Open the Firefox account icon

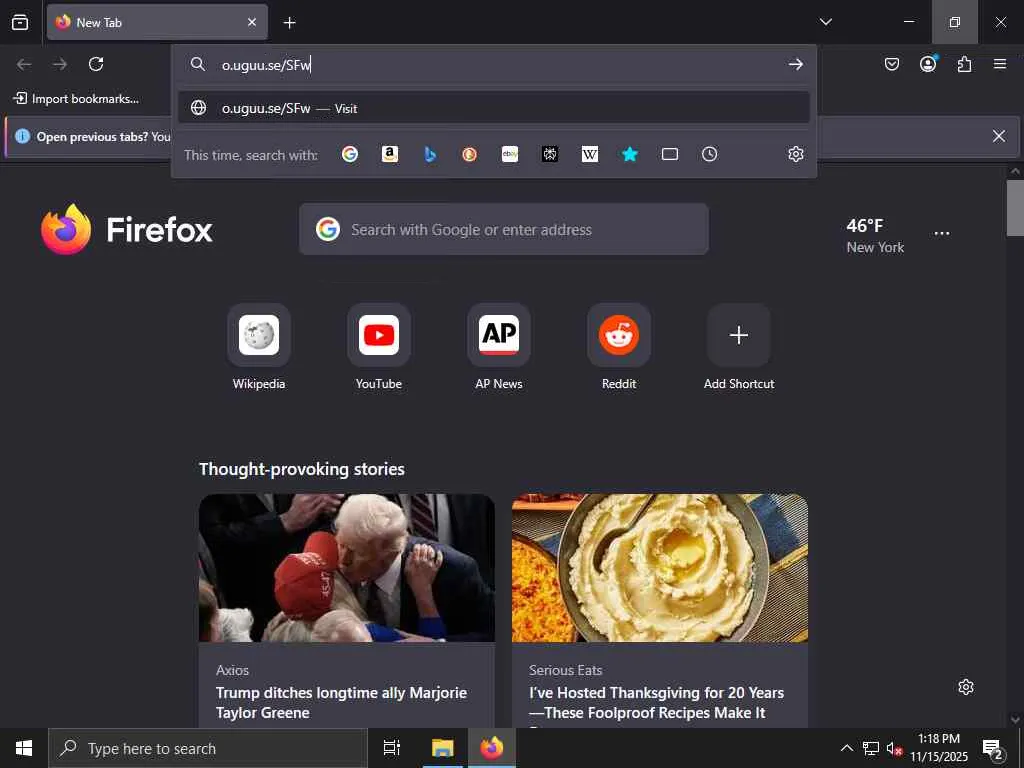click(x=928, y=63)
